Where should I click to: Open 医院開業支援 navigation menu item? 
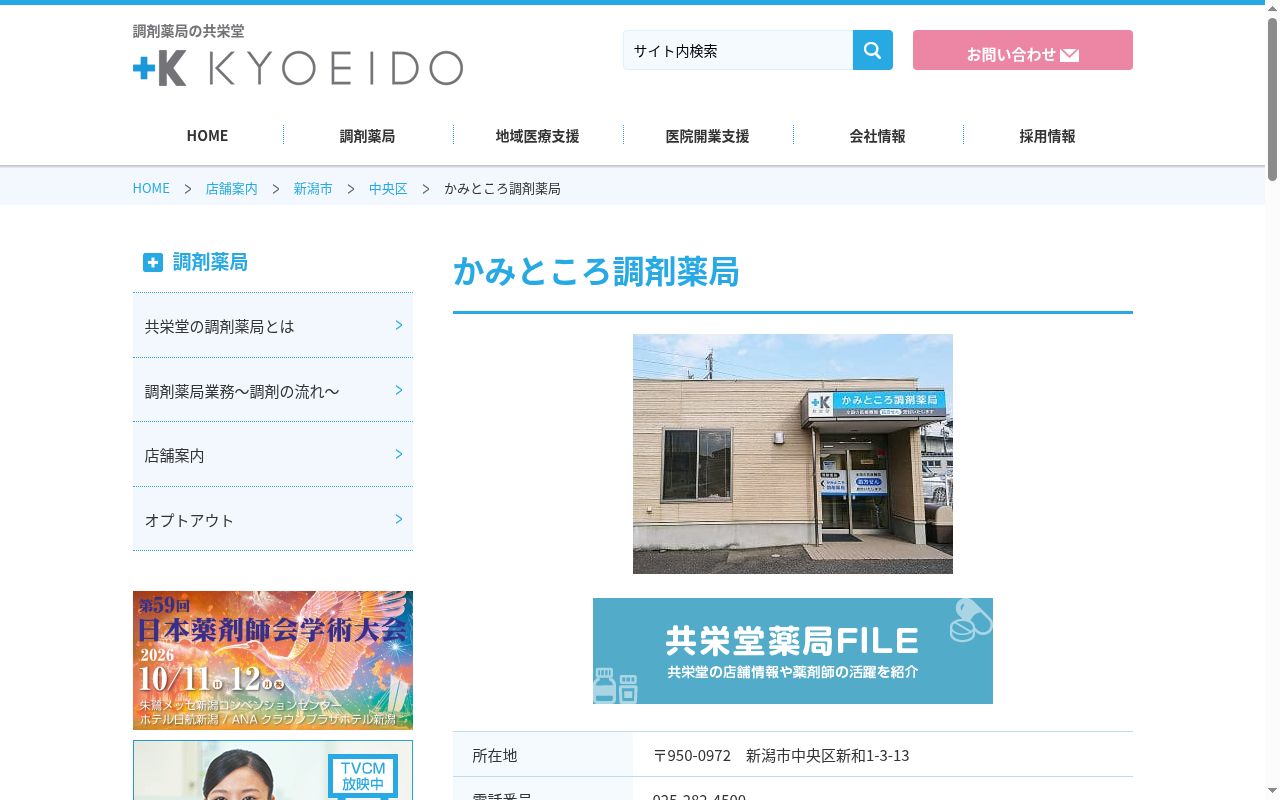click(707, 135)
